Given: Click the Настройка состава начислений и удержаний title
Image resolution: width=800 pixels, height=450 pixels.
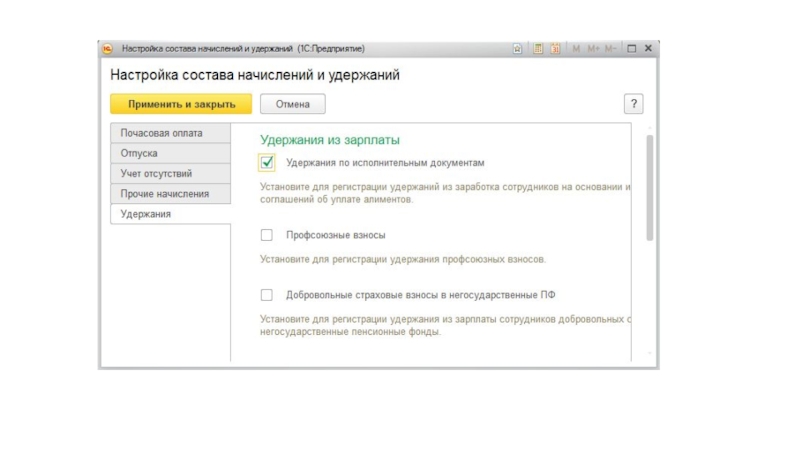Looking at the screenshot, I should [x=255, y=75].
